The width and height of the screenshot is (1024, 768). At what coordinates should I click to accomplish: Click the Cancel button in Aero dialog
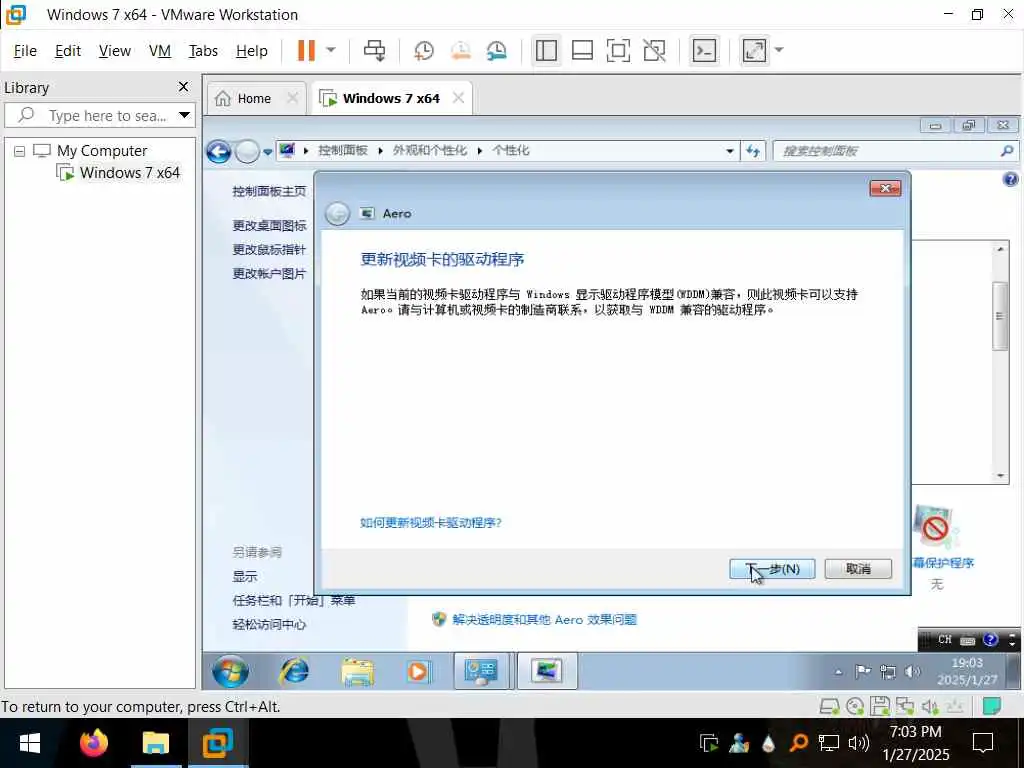858,569
